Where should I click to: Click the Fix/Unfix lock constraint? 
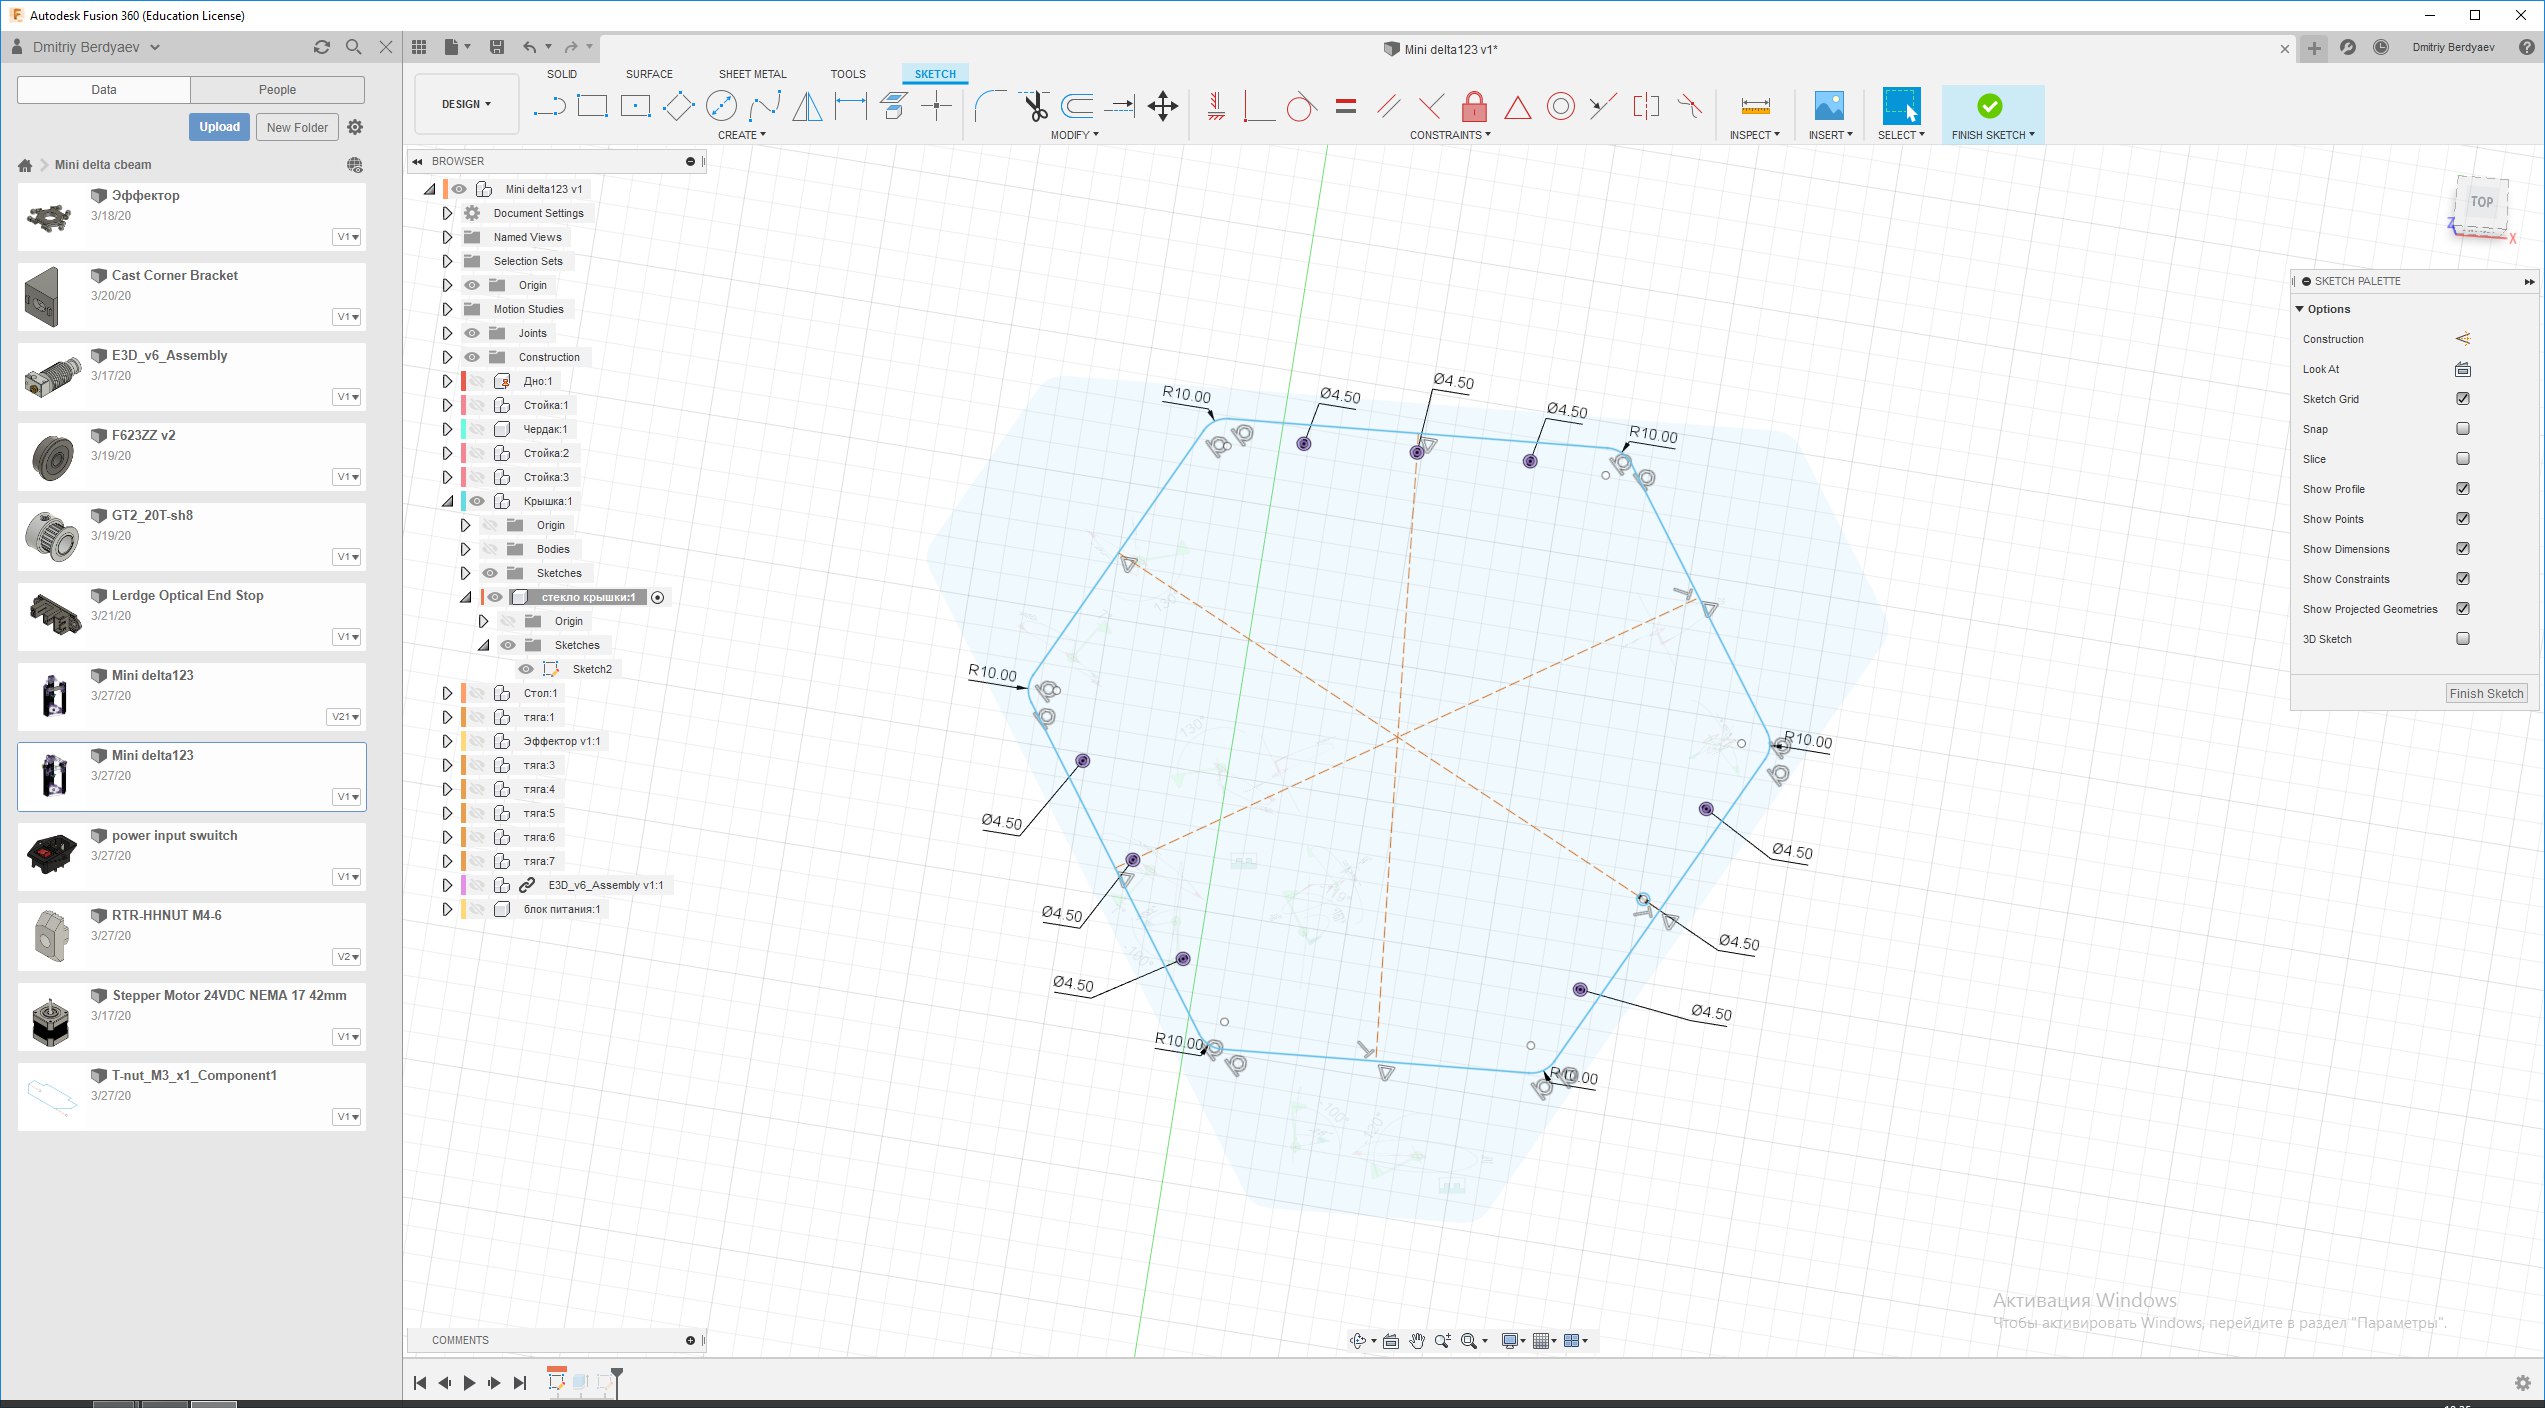pos(1474,105)
